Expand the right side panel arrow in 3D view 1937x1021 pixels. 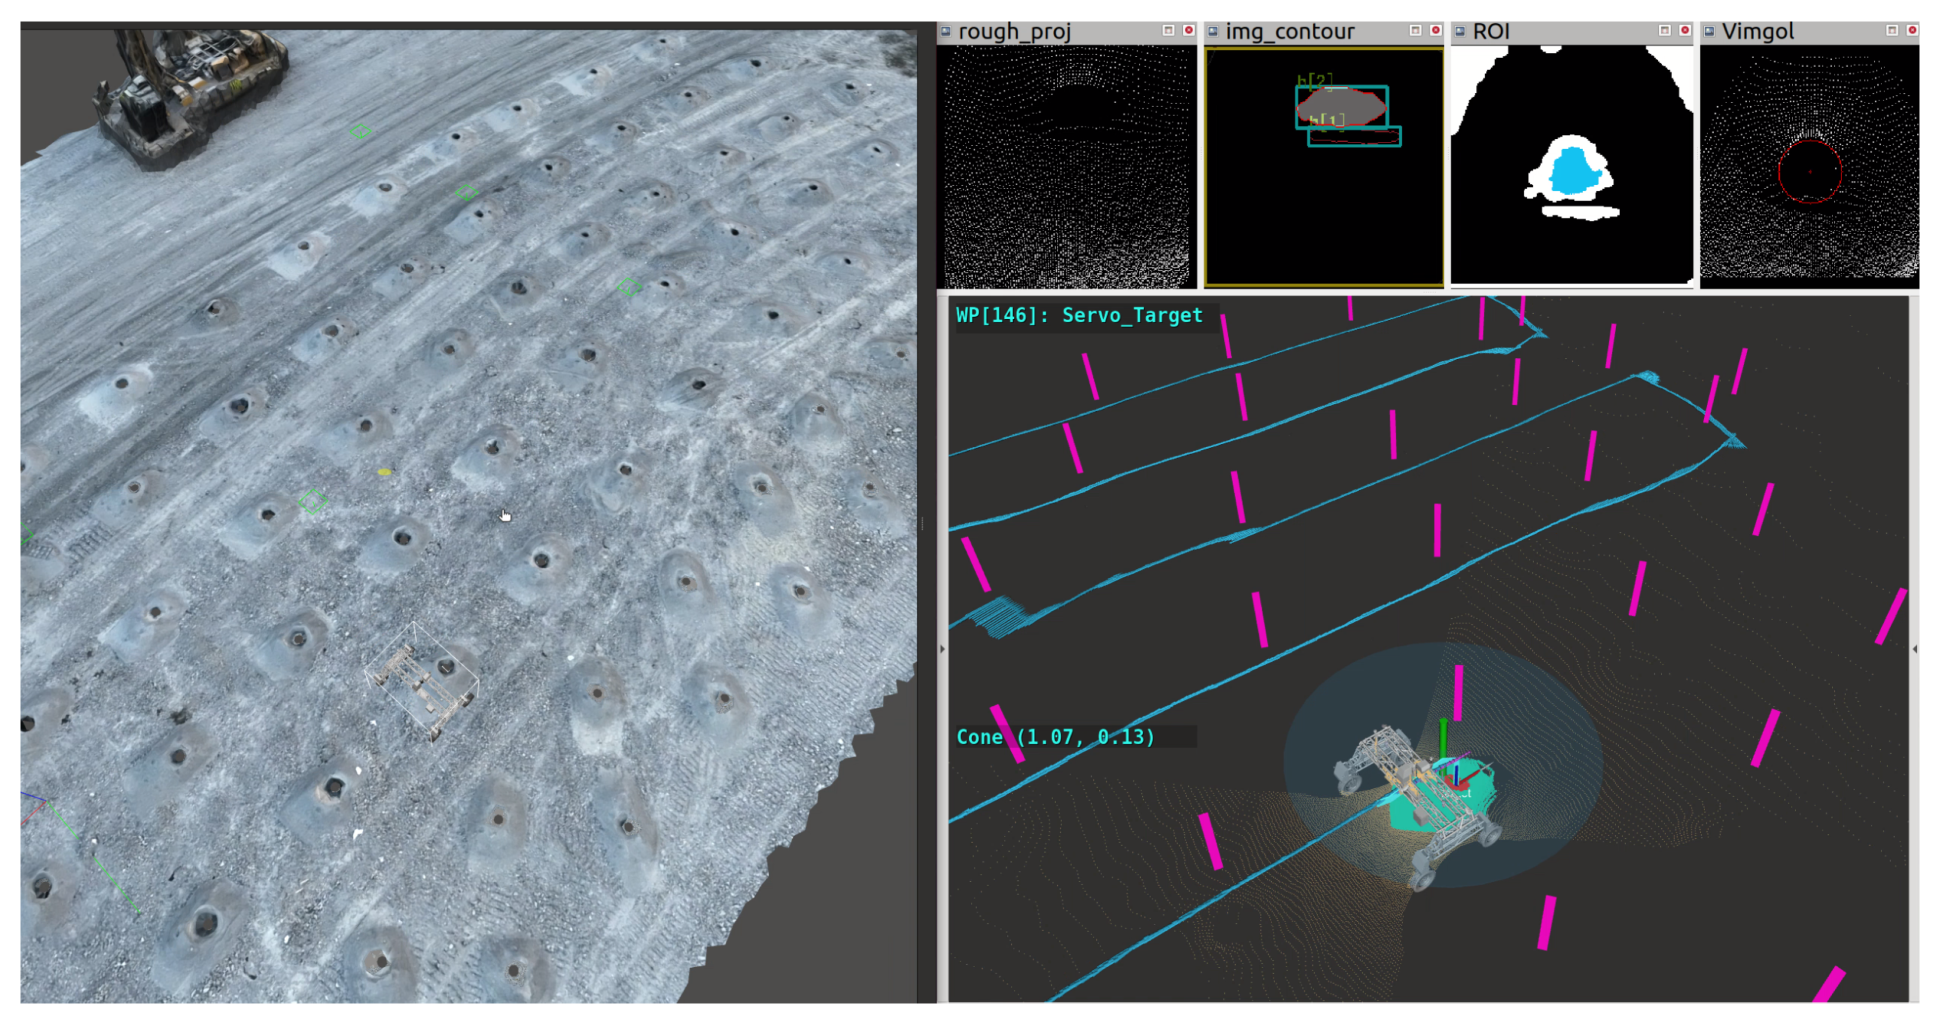(1914, 649)
